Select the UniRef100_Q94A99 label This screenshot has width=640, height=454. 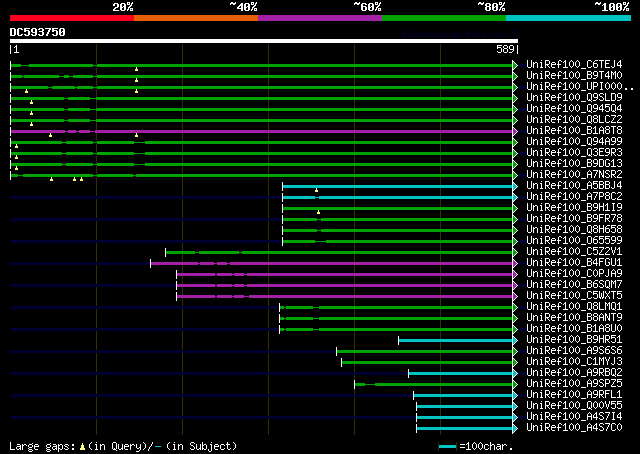574,142
